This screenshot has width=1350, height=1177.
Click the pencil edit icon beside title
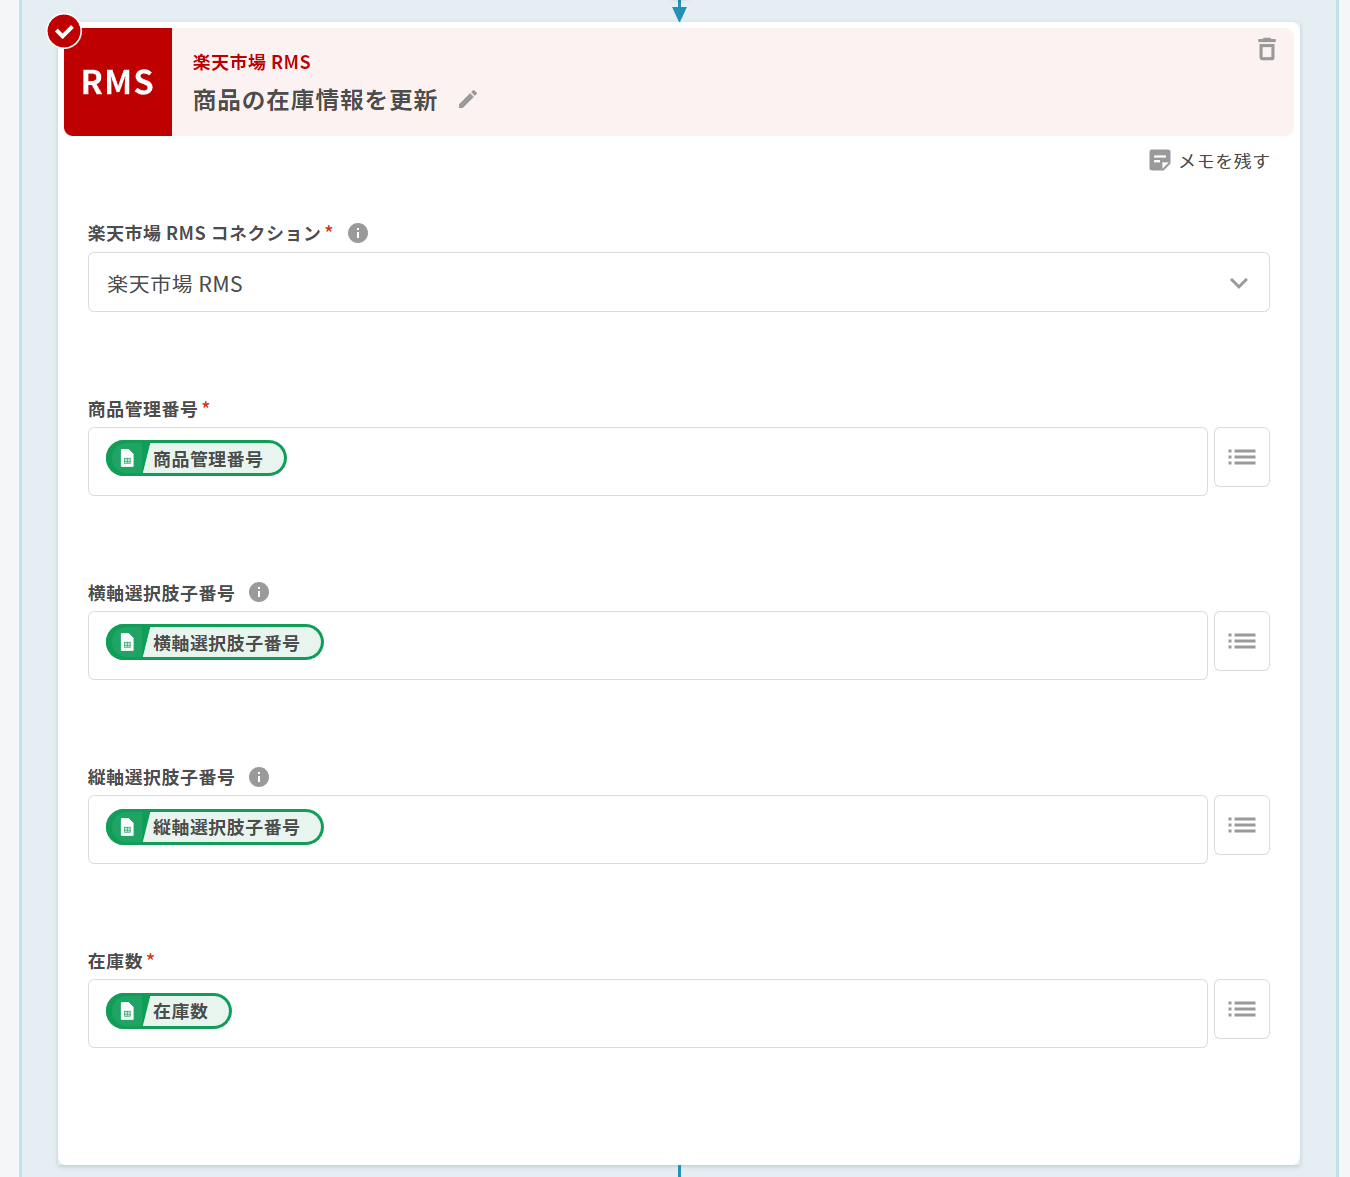pyautogui.click(x=467, y=100)
